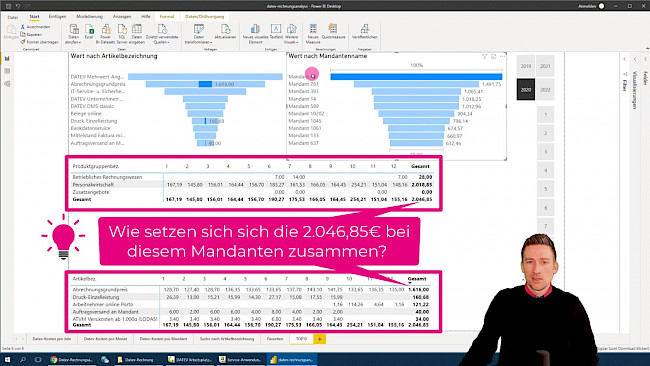Import data from Excel in the ribbon

click(89, 32)
